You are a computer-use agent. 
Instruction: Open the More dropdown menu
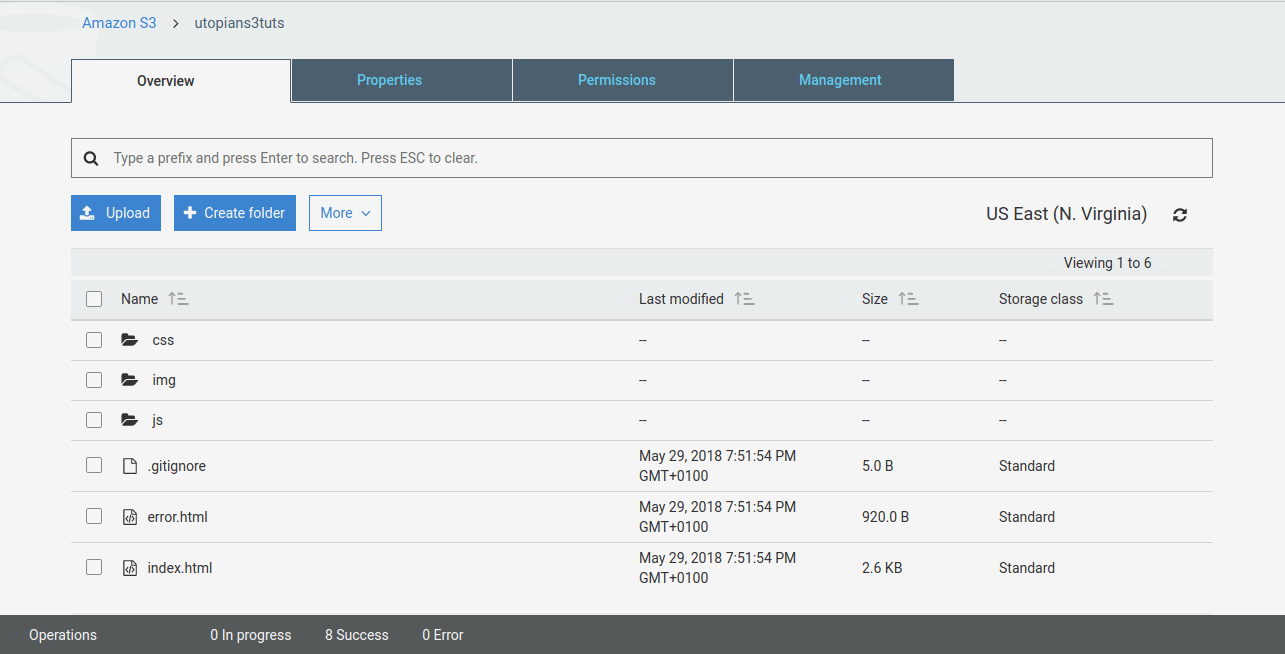point(345,213)
